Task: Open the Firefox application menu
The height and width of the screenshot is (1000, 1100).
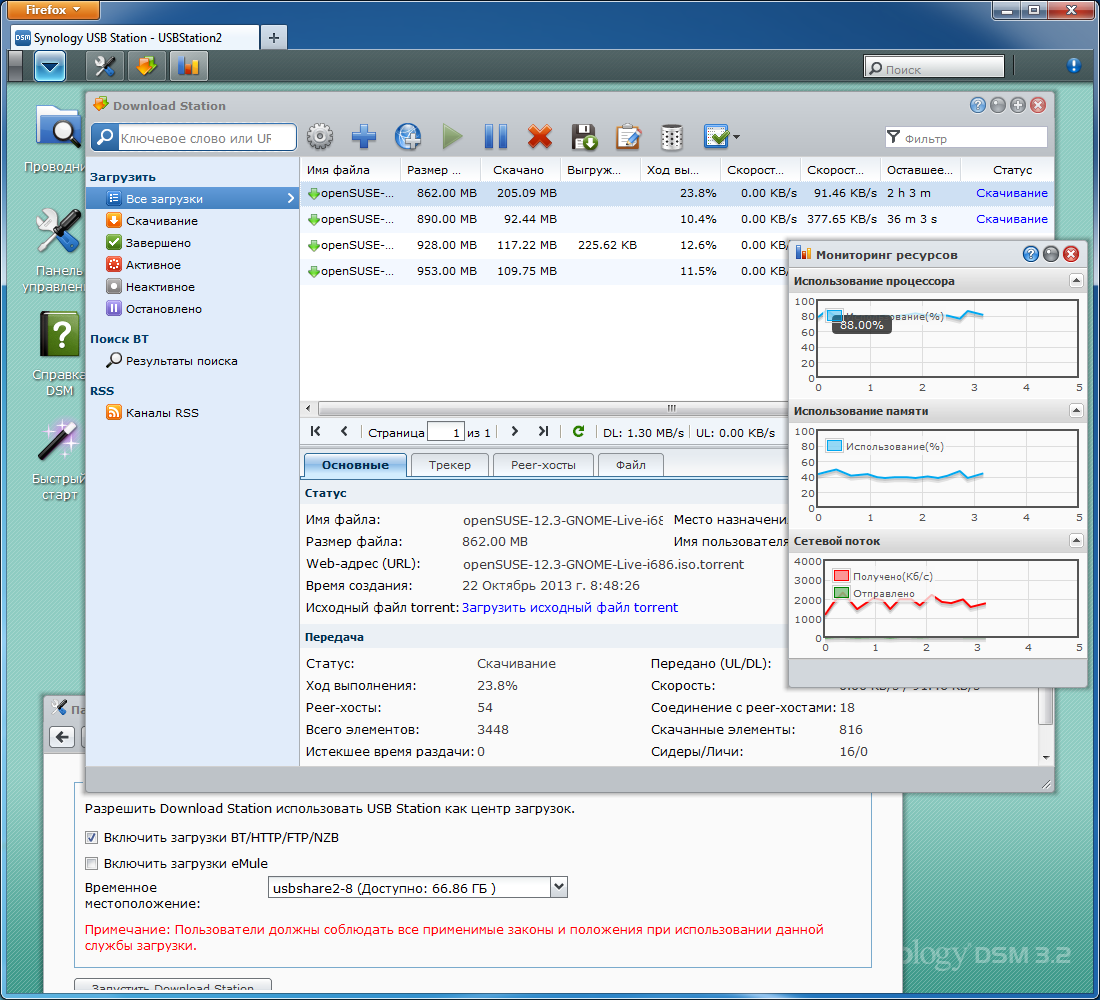Action: pyautogui.click(x=53, y=10)
